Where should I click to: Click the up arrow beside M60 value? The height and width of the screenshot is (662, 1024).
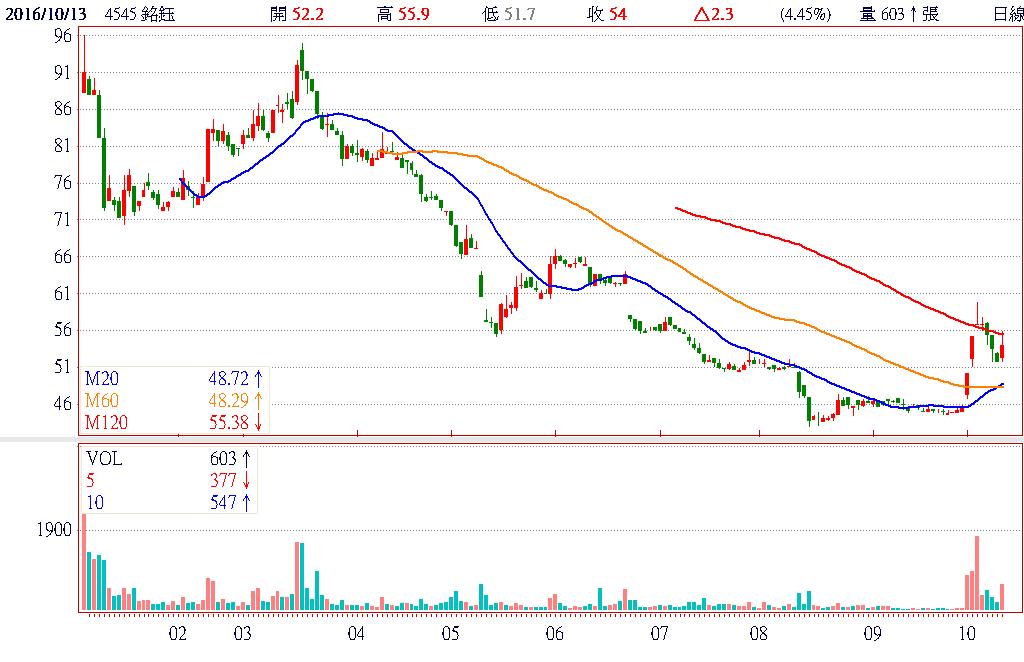pyautogui.click(x=258, y=401)
